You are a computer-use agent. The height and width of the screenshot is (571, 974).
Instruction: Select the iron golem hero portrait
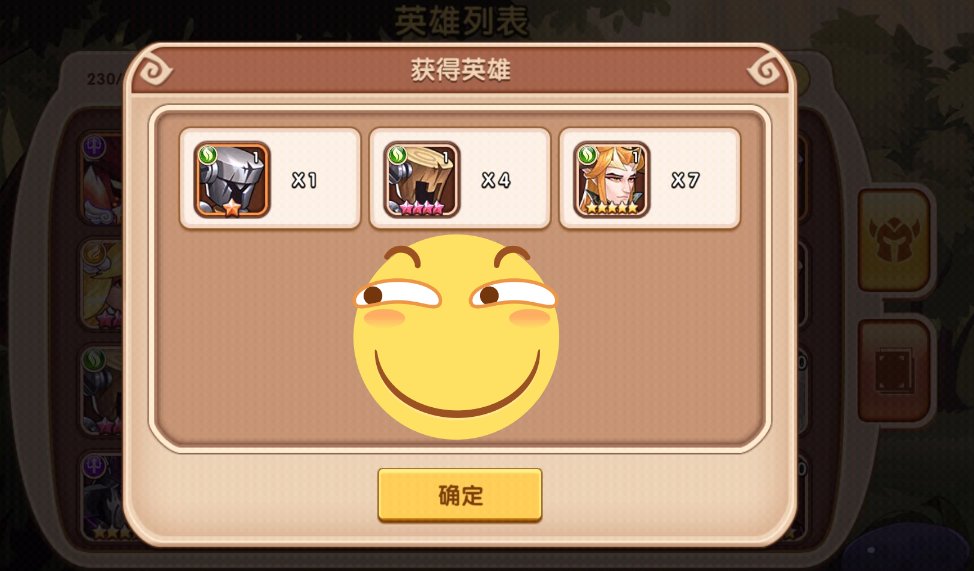coord(232,180)
